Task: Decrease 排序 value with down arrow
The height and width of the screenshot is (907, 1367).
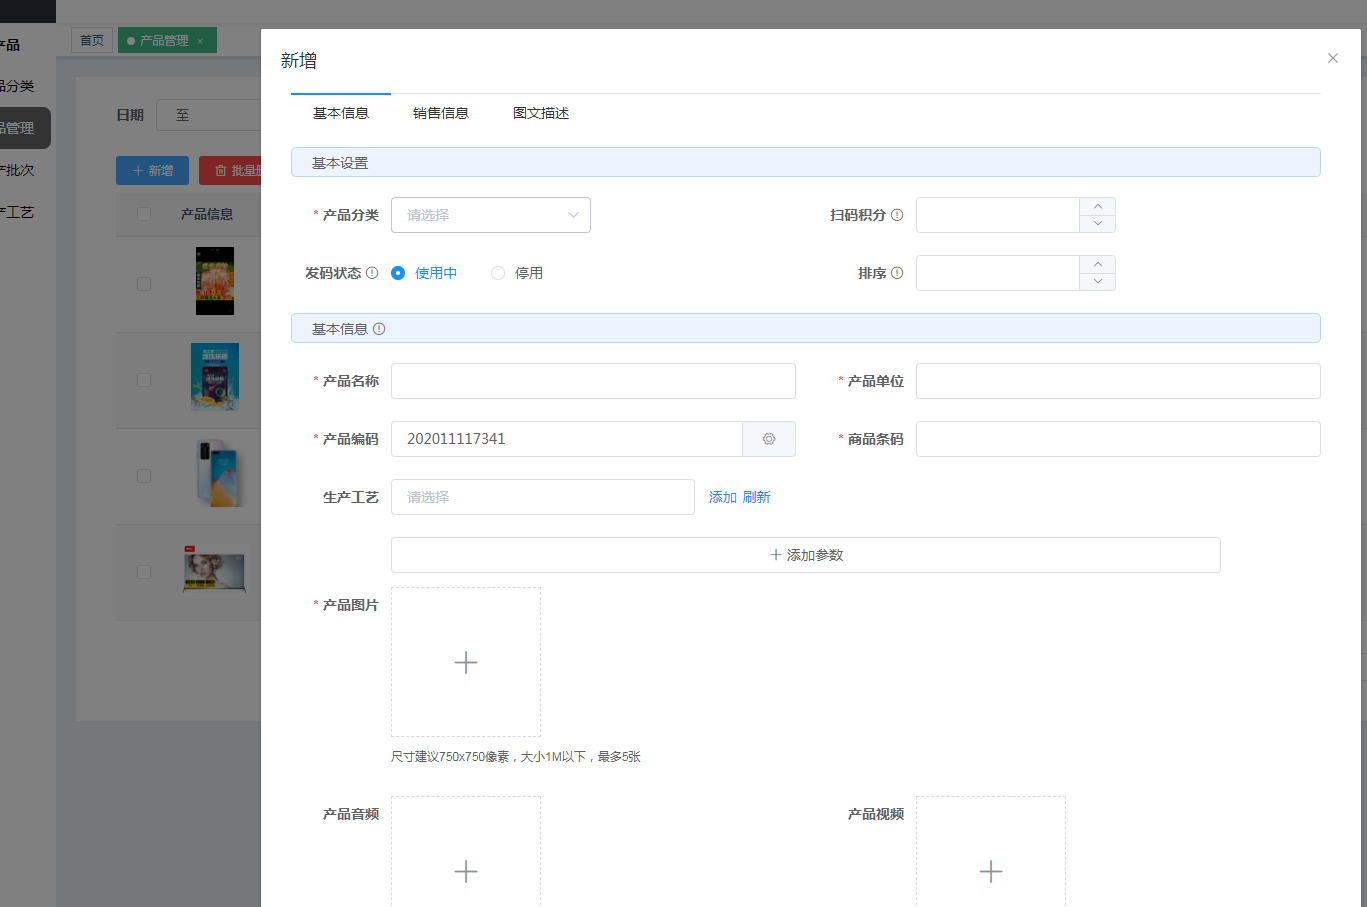Action: tap(1098, 282)
